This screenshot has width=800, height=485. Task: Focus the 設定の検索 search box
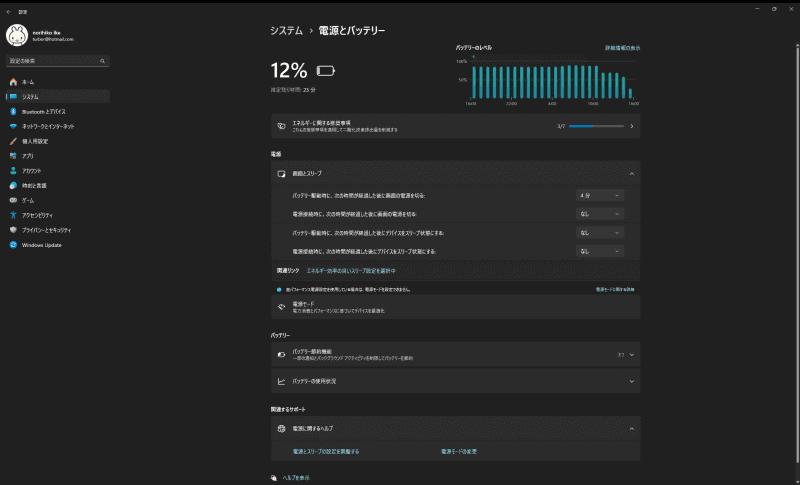tap(58, 61)
